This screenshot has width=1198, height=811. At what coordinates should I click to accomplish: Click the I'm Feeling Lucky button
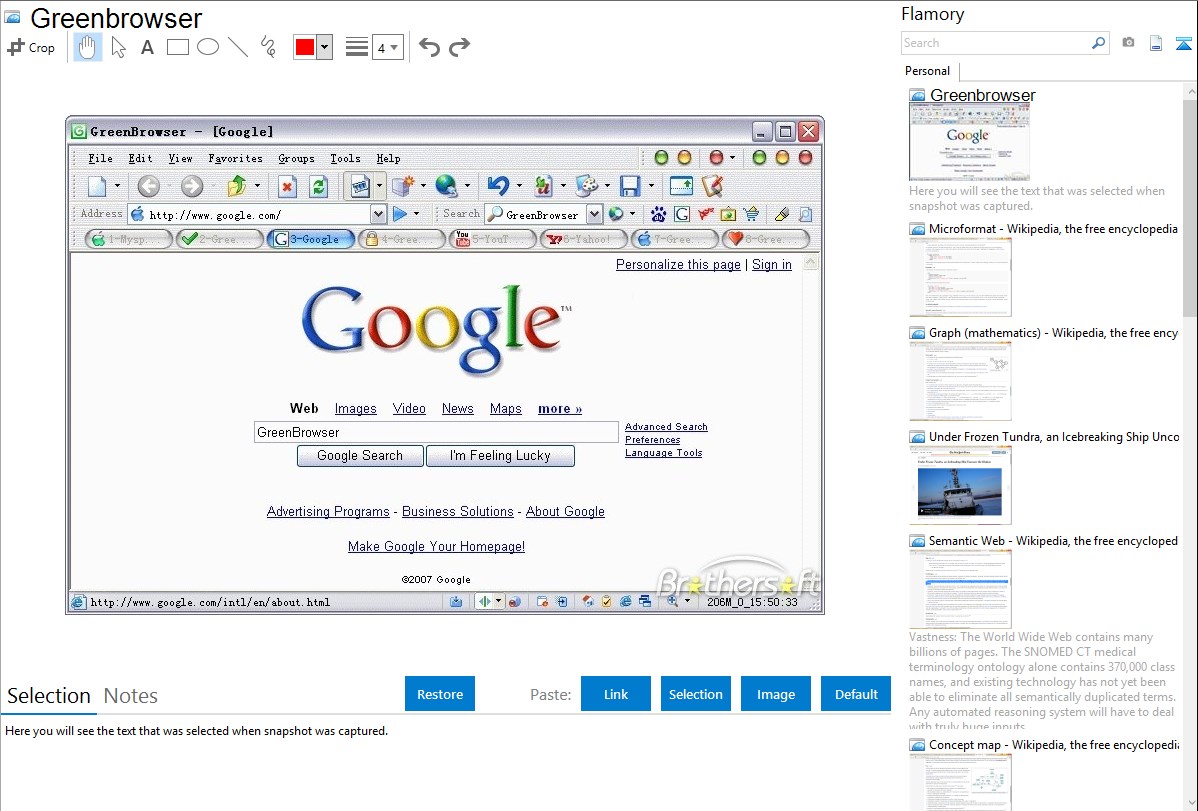tap(500, 456)
